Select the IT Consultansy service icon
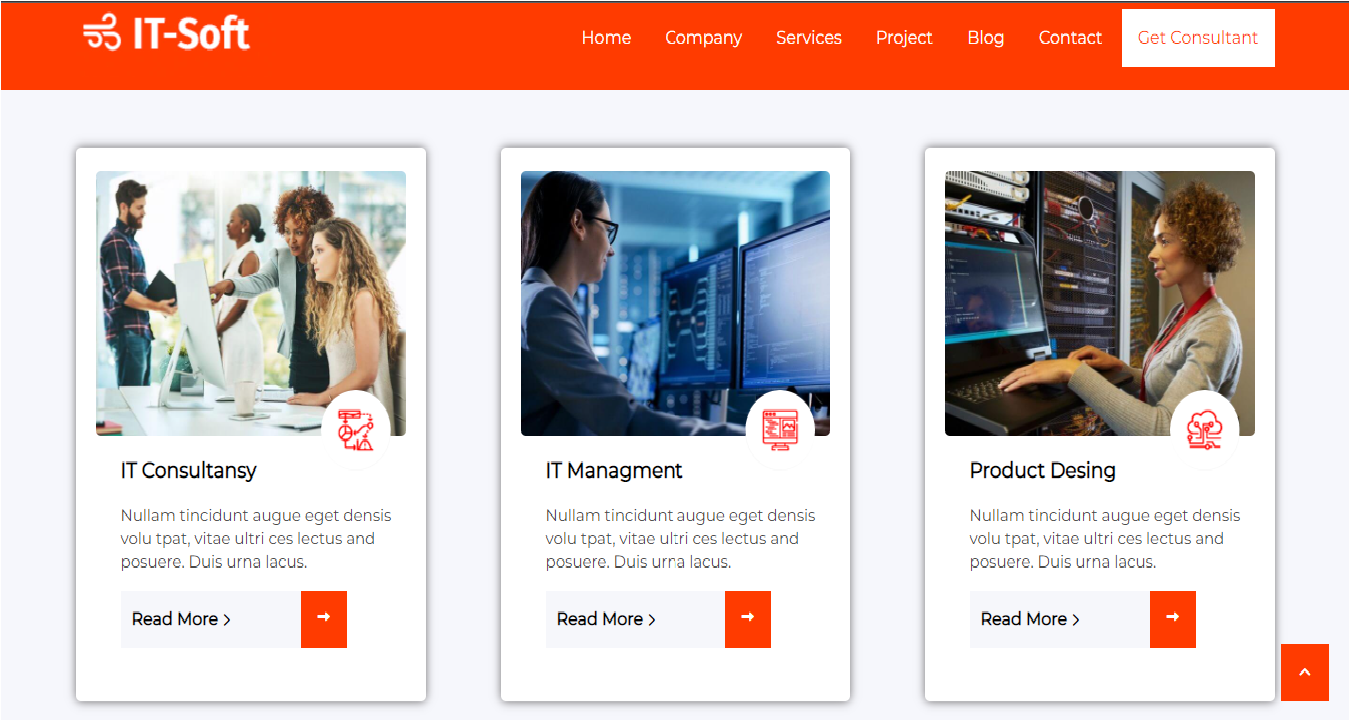The image size is (1349, 720). tap(357, 428)
